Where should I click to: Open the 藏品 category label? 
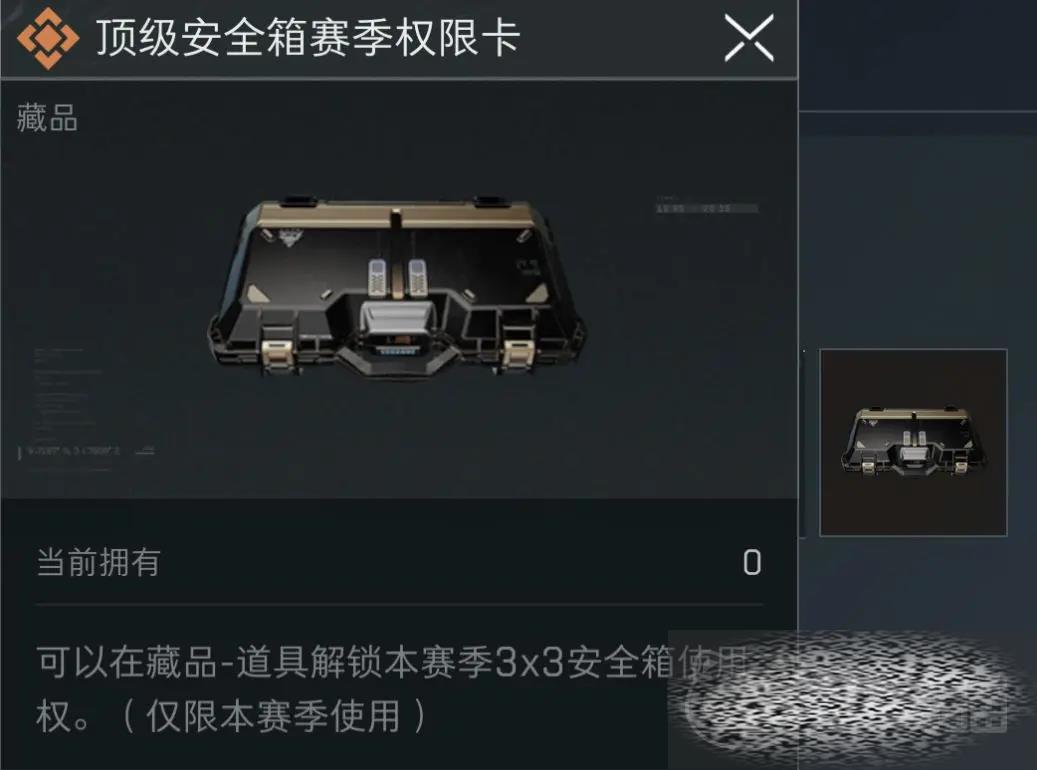(x=47, y=118)
